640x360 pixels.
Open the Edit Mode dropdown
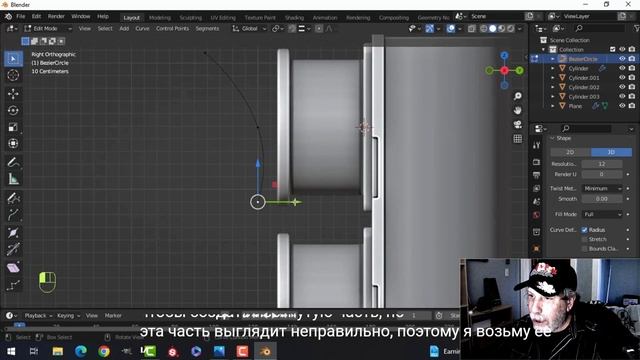click(x=48, y=29)
